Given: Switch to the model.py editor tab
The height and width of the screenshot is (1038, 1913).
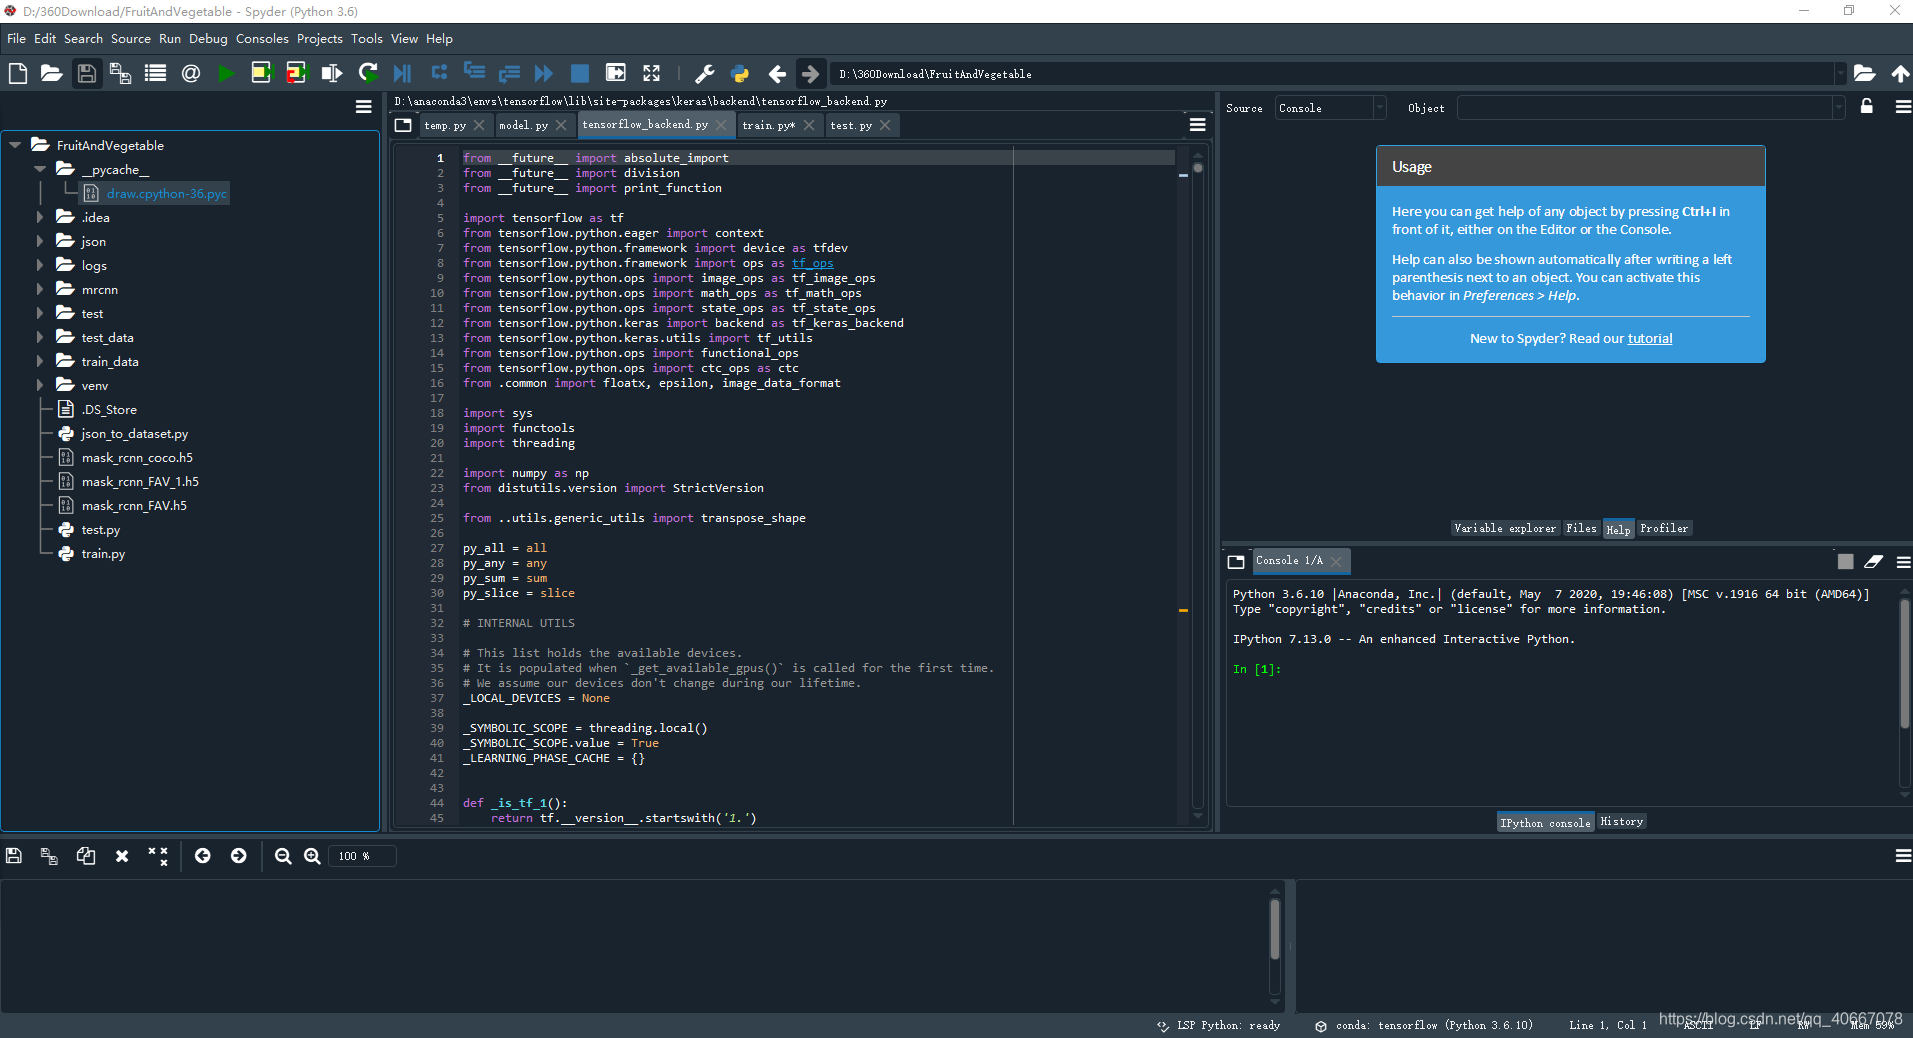Looking at the screenshot, I should pyautogui.click(x=524, y=125).
